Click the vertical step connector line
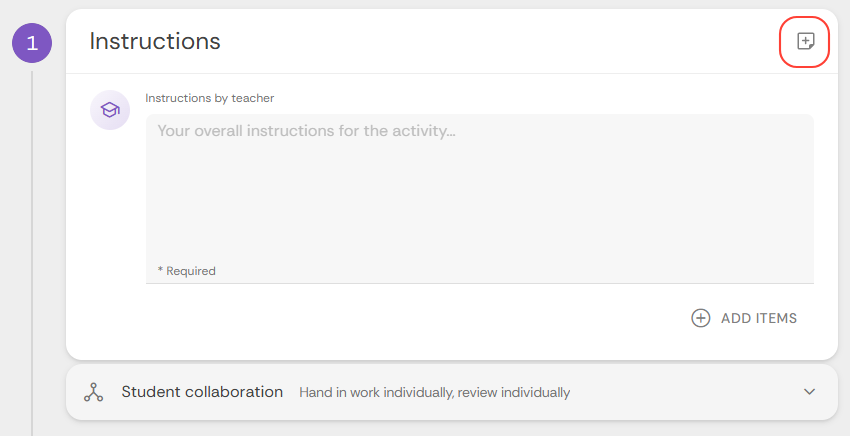This screenshot has width=850, height=436. [x=32, y=250]
